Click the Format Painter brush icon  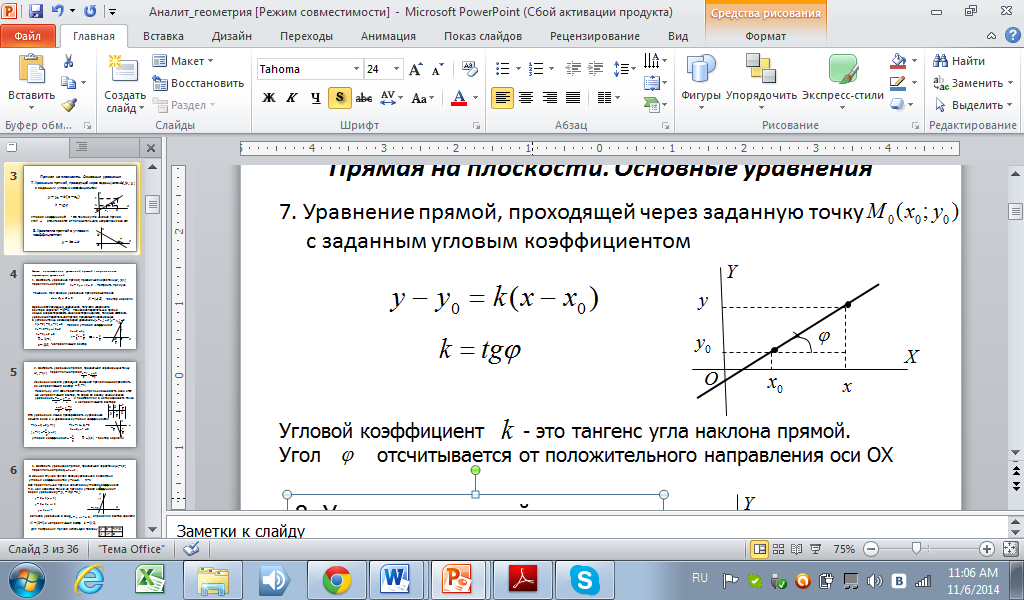click(68, 105)
